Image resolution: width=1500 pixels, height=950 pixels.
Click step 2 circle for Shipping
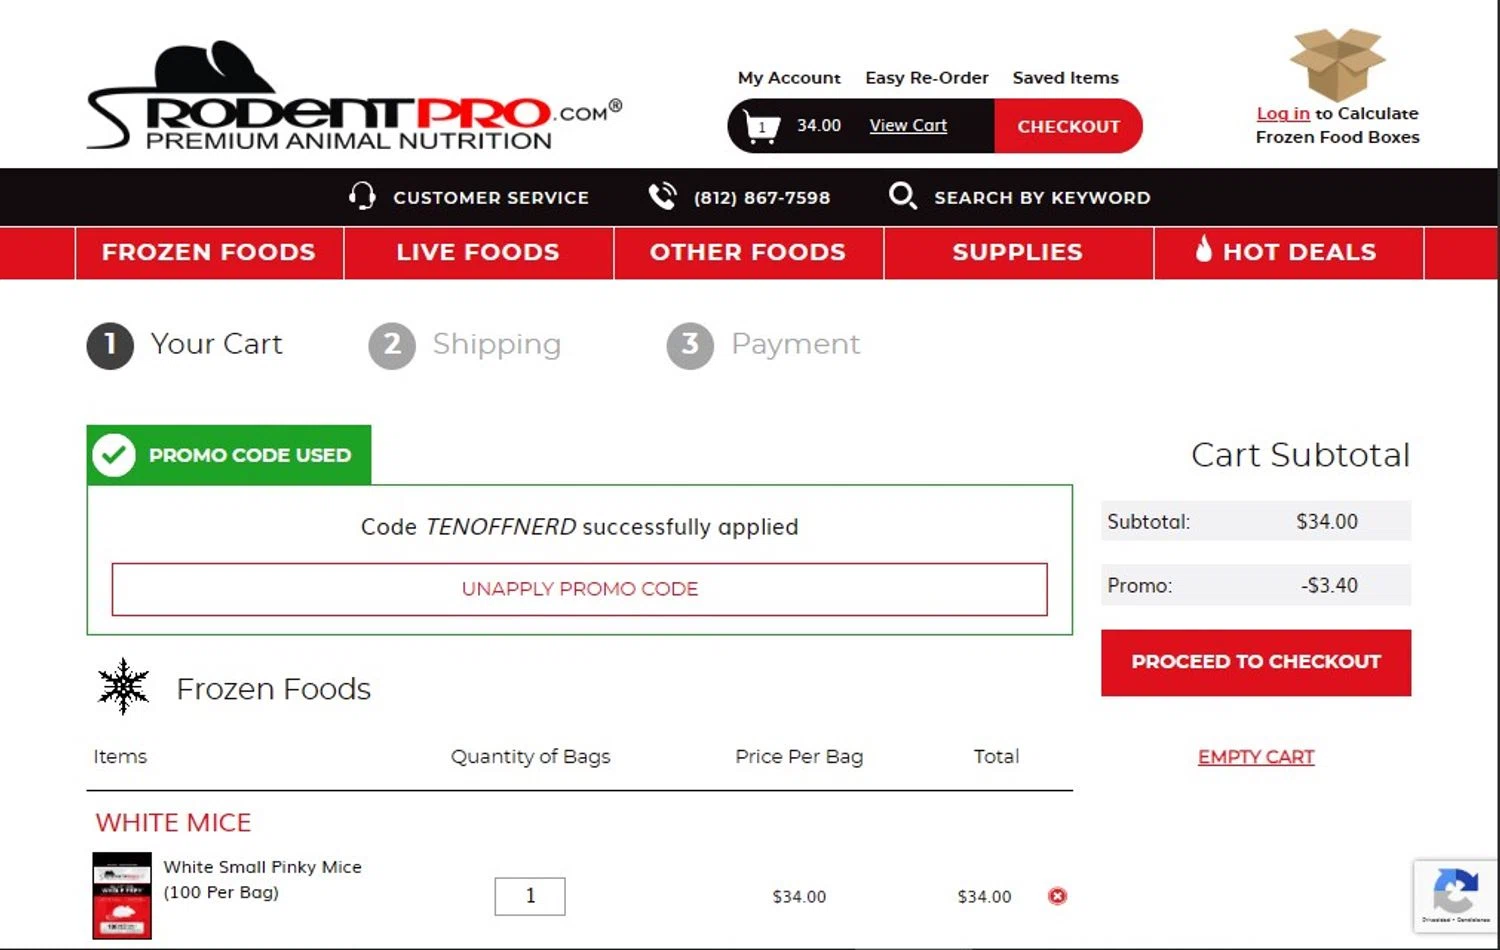tap(392, 346)
